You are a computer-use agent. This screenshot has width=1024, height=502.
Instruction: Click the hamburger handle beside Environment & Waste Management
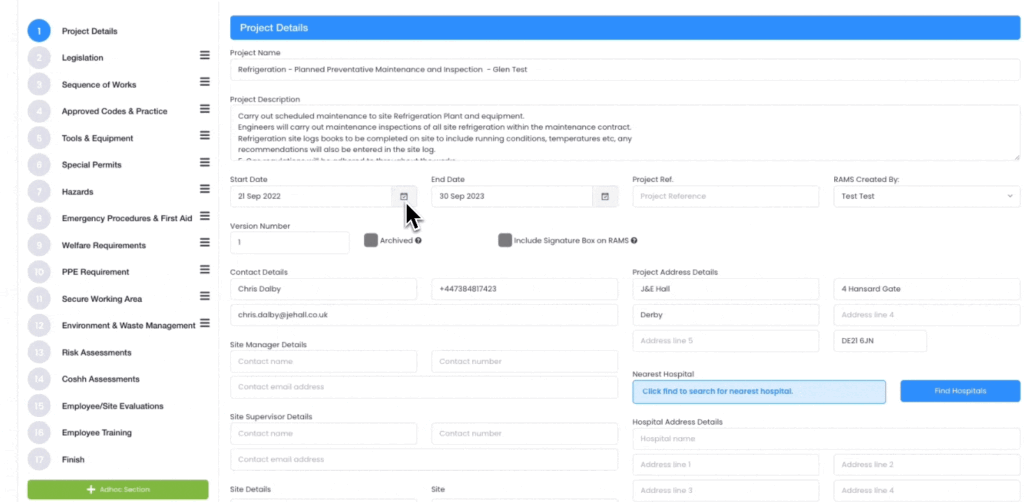point(204,322)
